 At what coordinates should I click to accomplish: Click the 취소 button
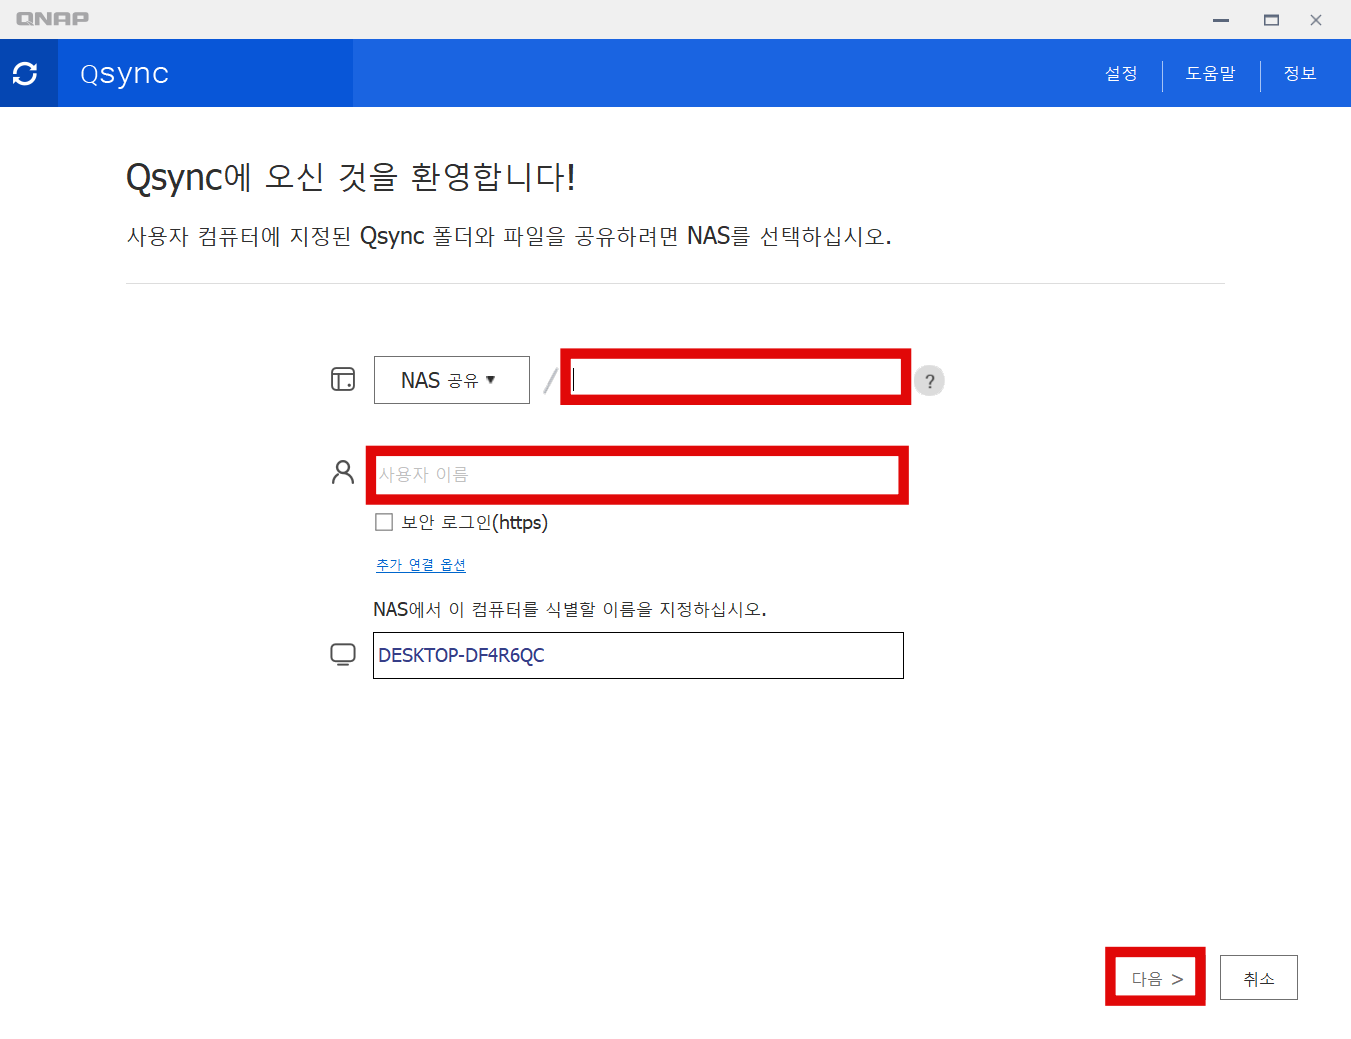[1259, 978]
